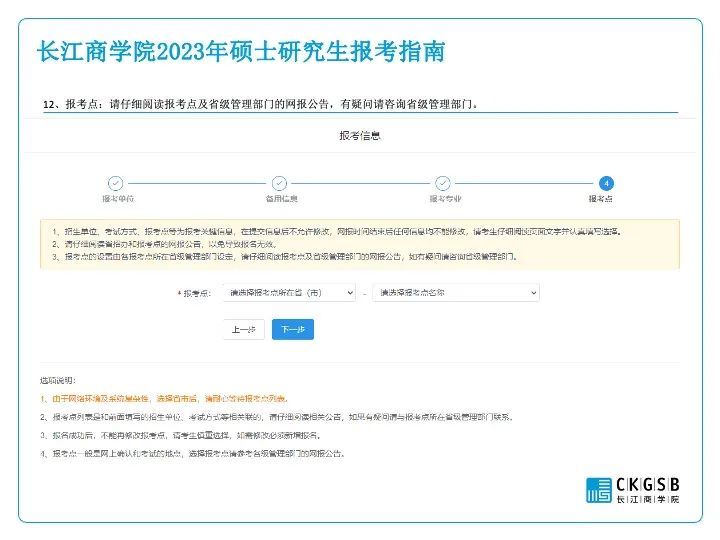Click the 备用信息 step checkmark circle

(x=279, y=183)
